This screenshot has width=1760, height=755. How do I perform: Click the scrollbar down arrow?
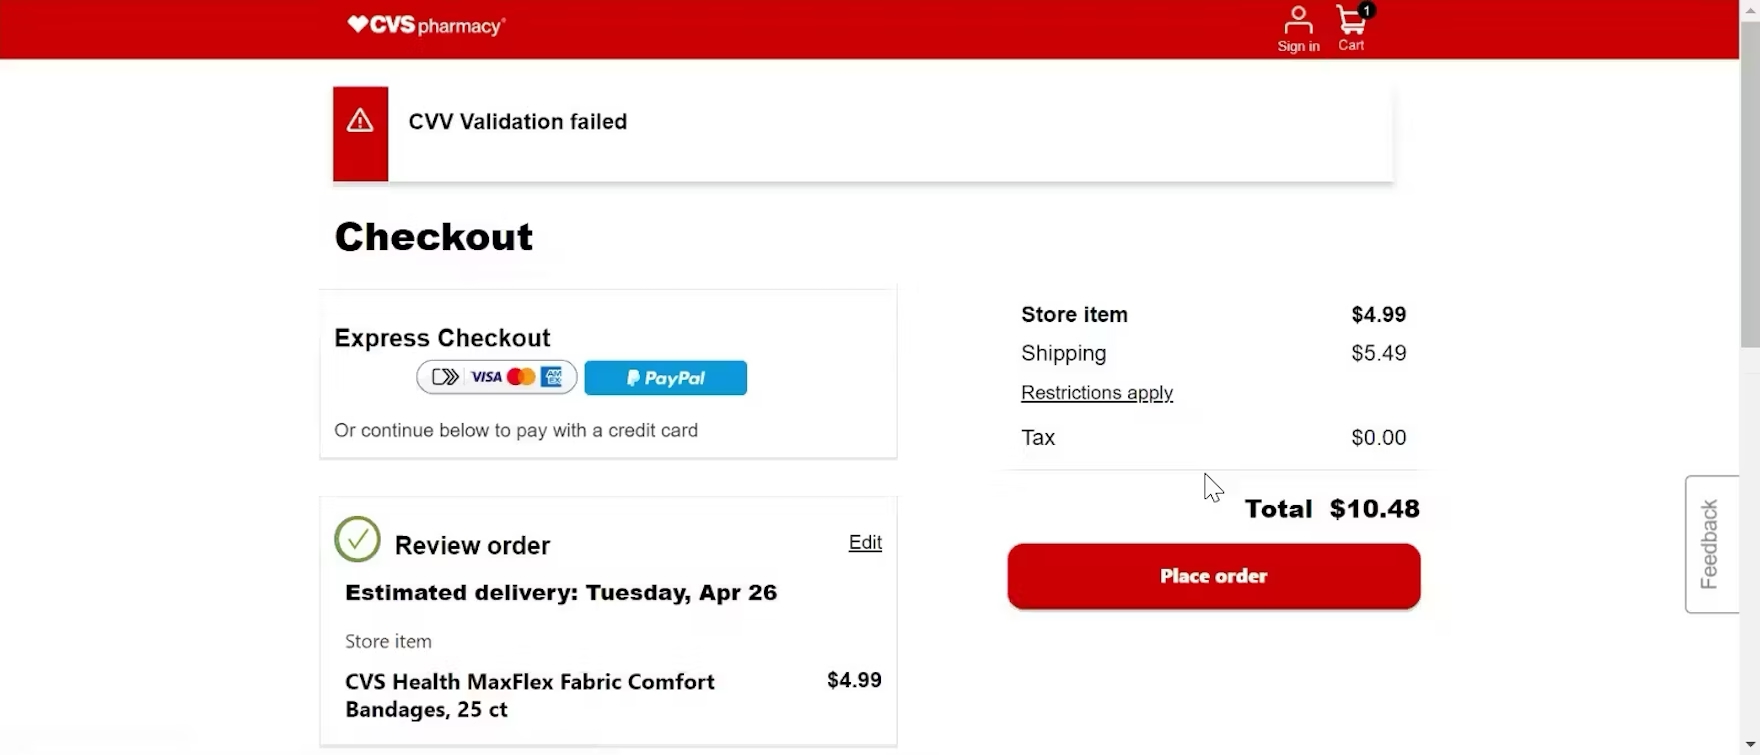tap(1750, 746)
